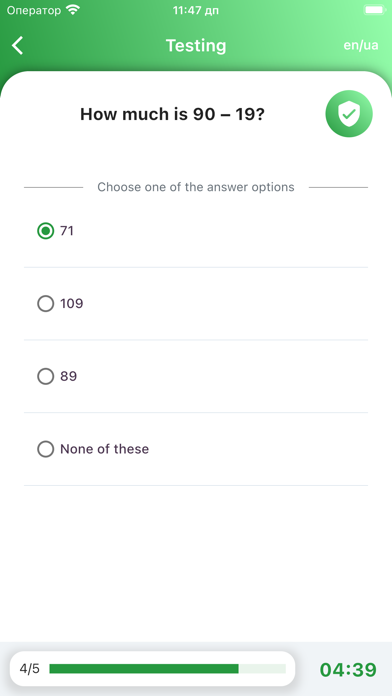
Task: Tap the green shield checkmark icon
Action: (349, 114)
